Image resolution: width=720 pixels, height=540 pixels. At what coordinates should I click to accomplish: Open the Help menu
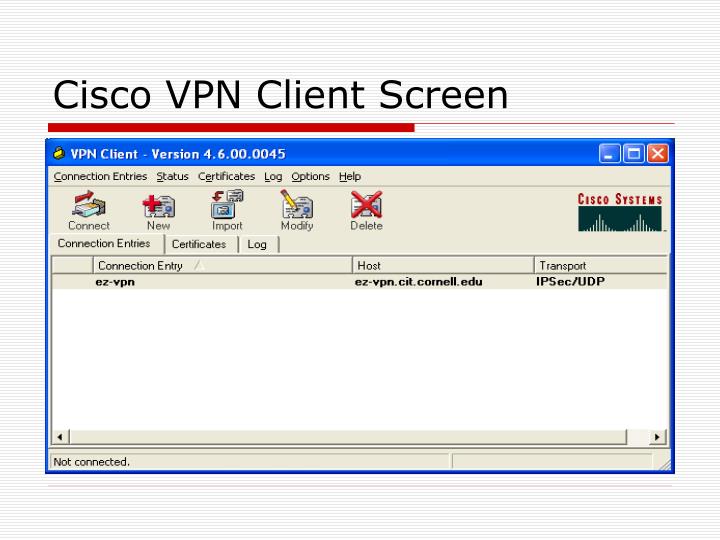click(x=350, y=176)
